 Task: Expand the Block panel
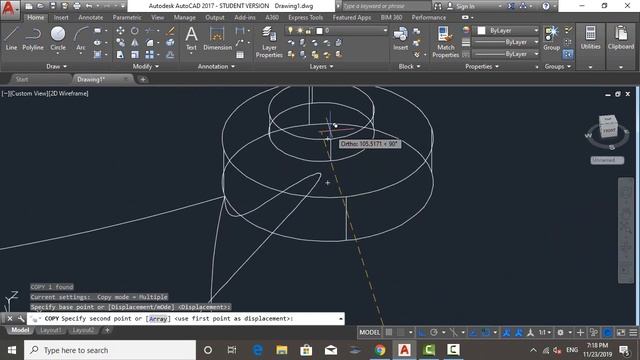click(x=409, y=66)
